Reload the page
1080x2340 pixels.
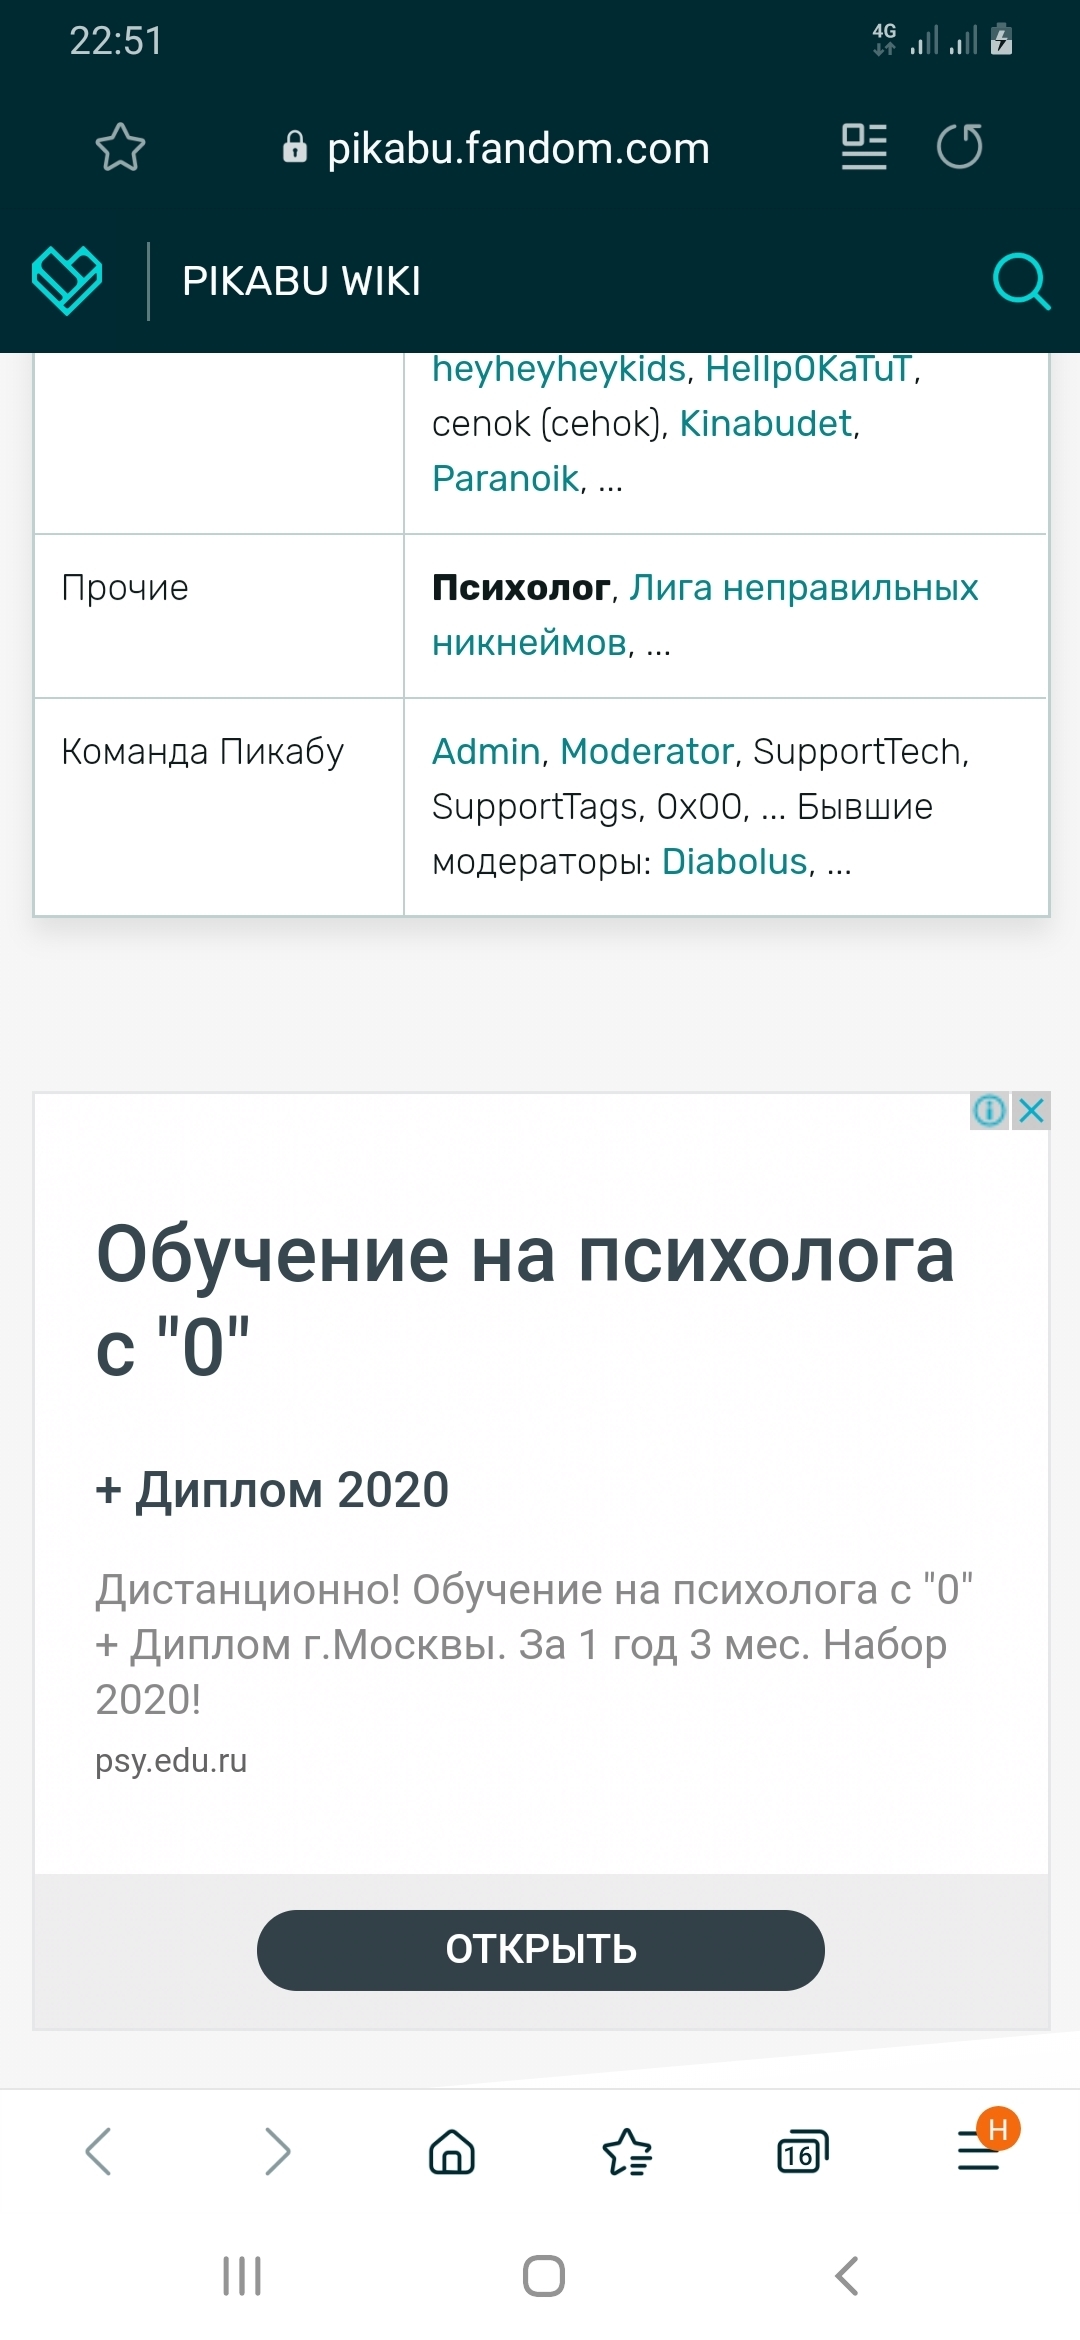(959, 147)
